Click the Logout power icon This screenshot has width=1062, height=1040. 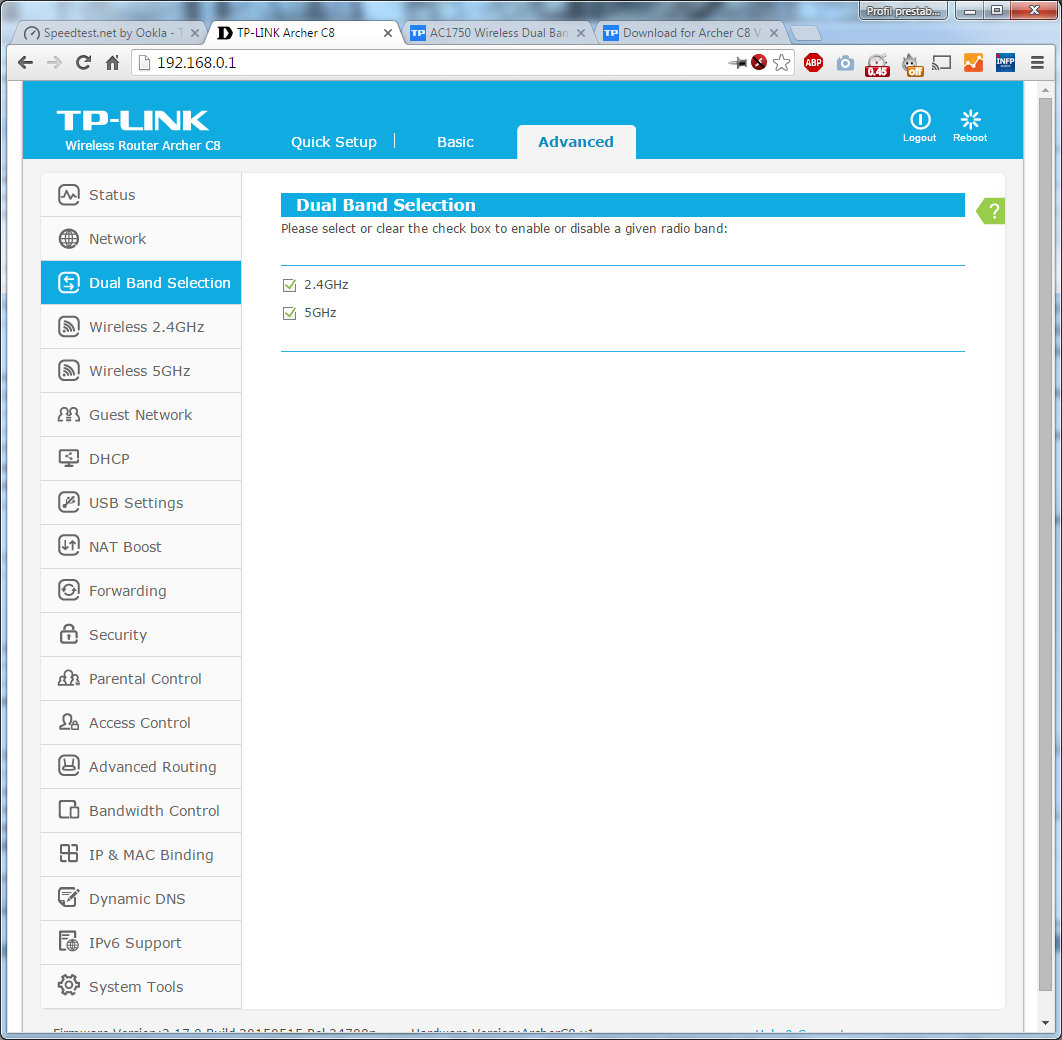pyautogui.click(x=920, y=120)
